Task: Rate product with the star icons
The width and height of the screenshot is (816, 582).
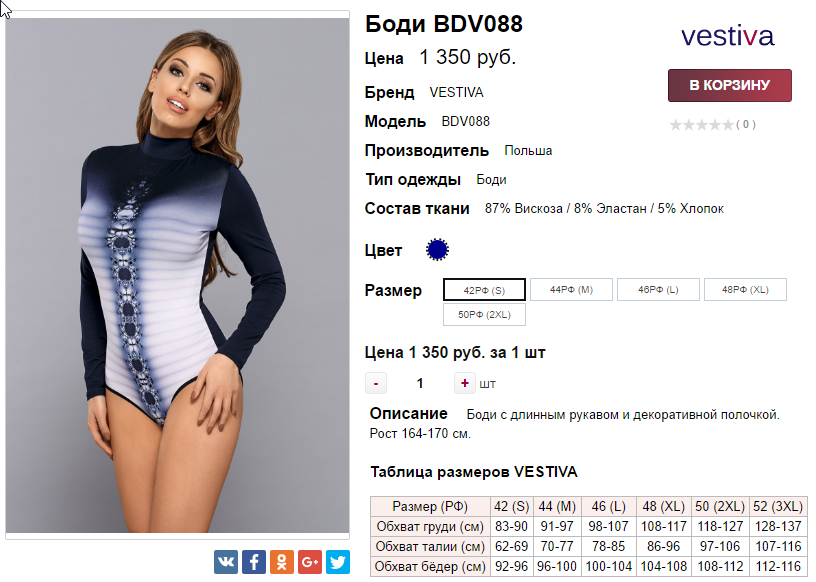Action: (x=701, y=125)
